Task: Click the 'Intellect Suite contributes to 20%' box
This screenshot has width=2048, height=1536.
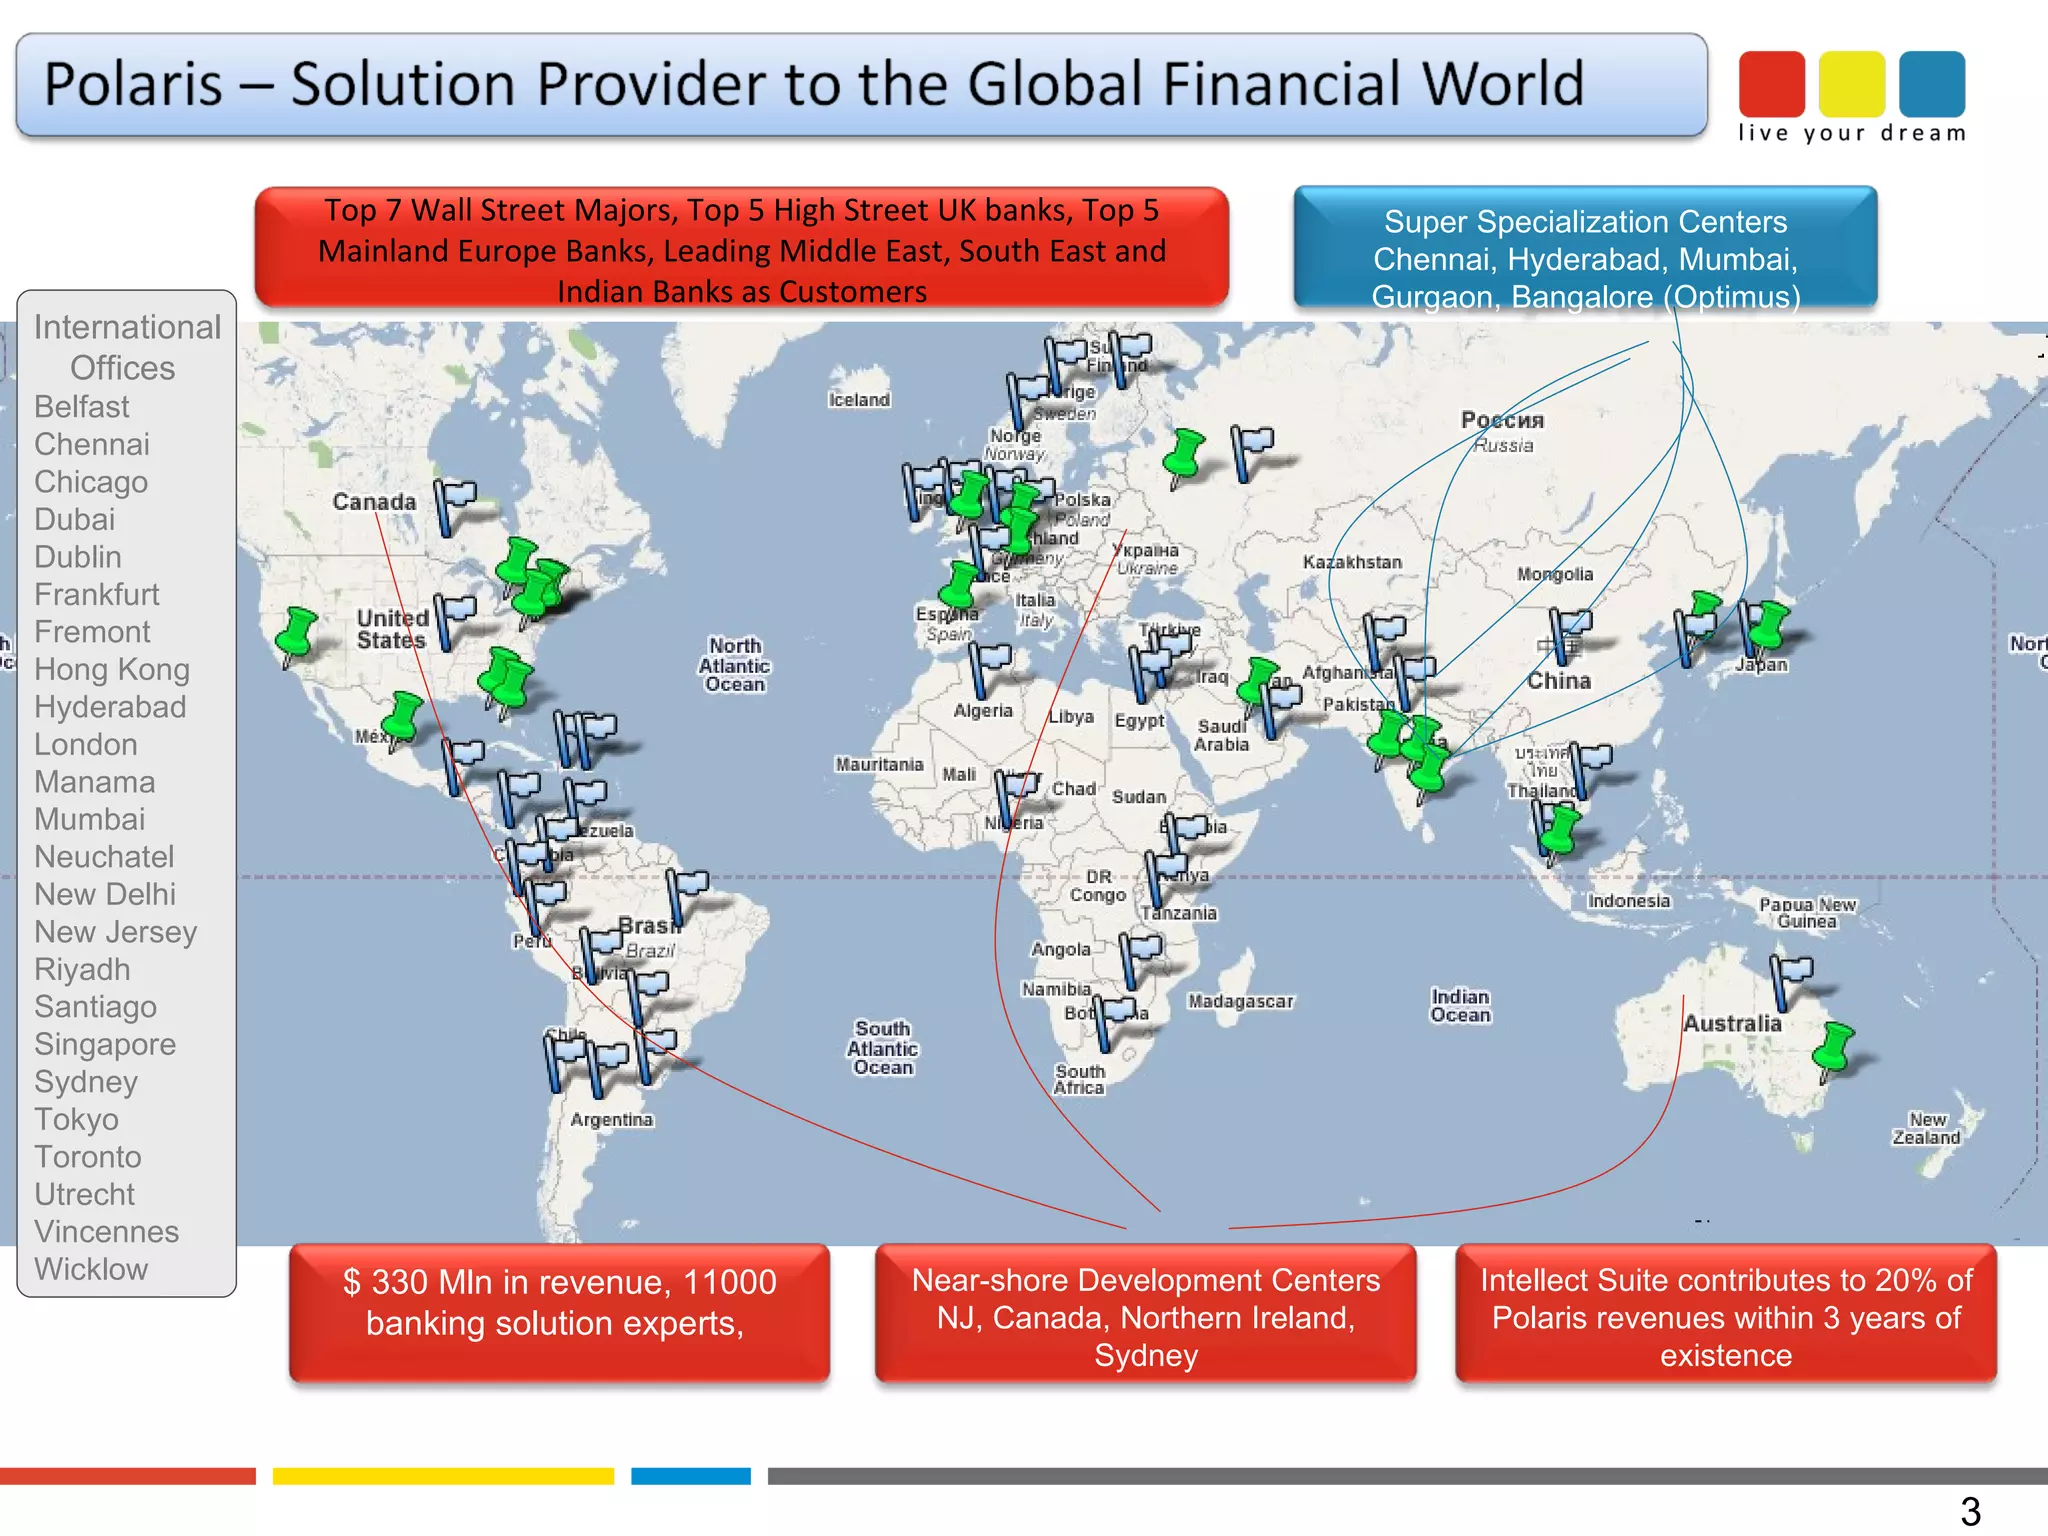Action: coord(1726,1313)
